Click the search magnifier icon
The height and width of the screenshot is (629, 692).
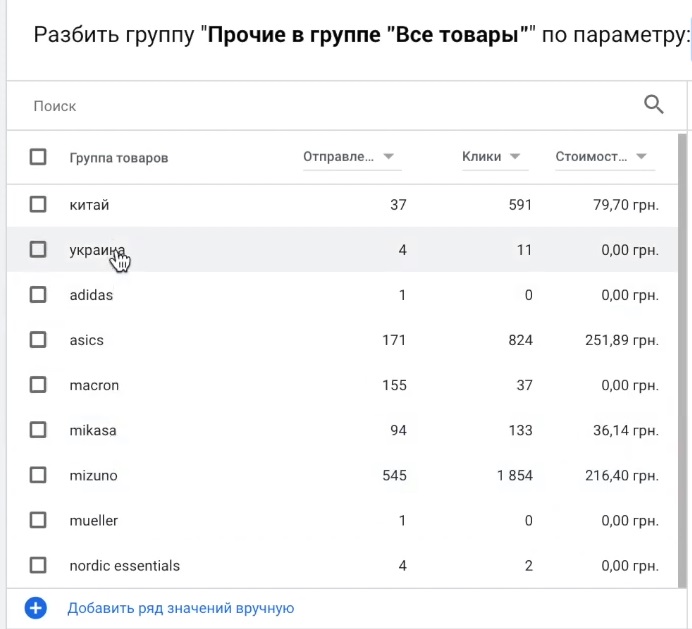(x=654, y=105)
